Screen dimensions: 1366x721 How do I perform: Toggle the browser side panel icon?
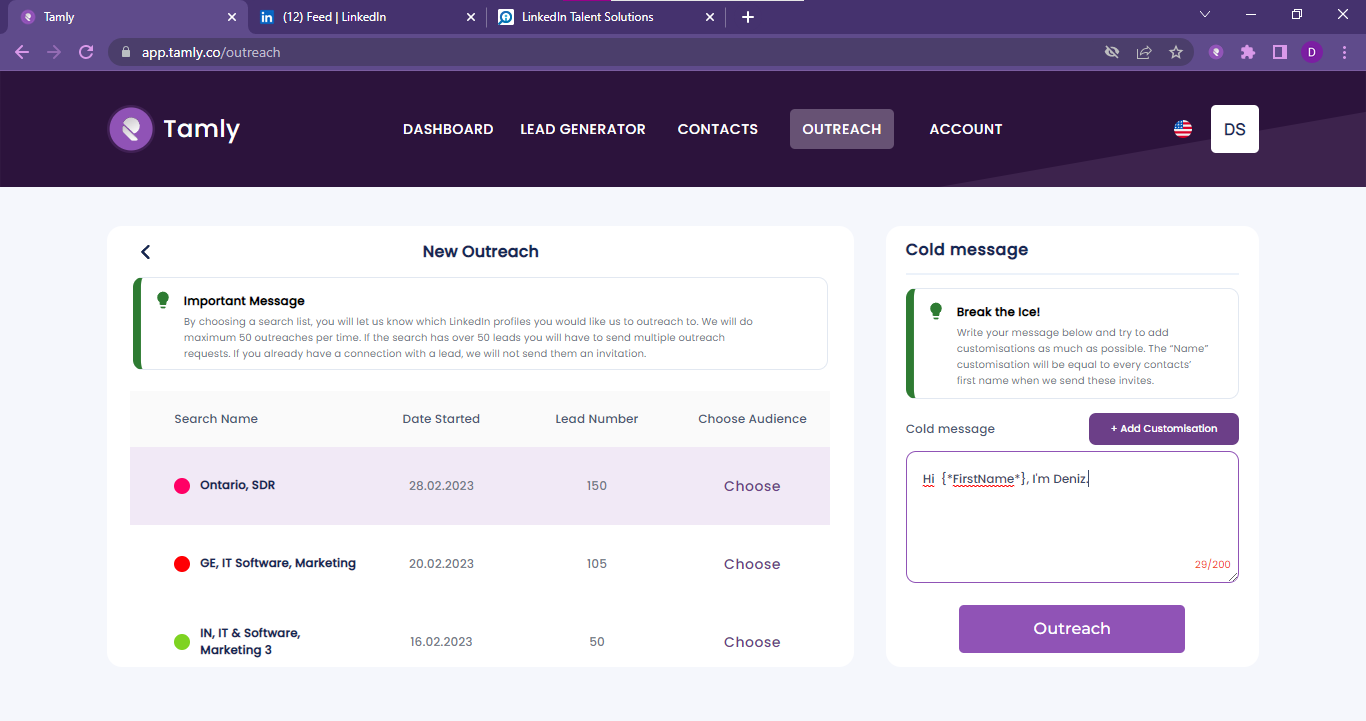coord(1280,52)
